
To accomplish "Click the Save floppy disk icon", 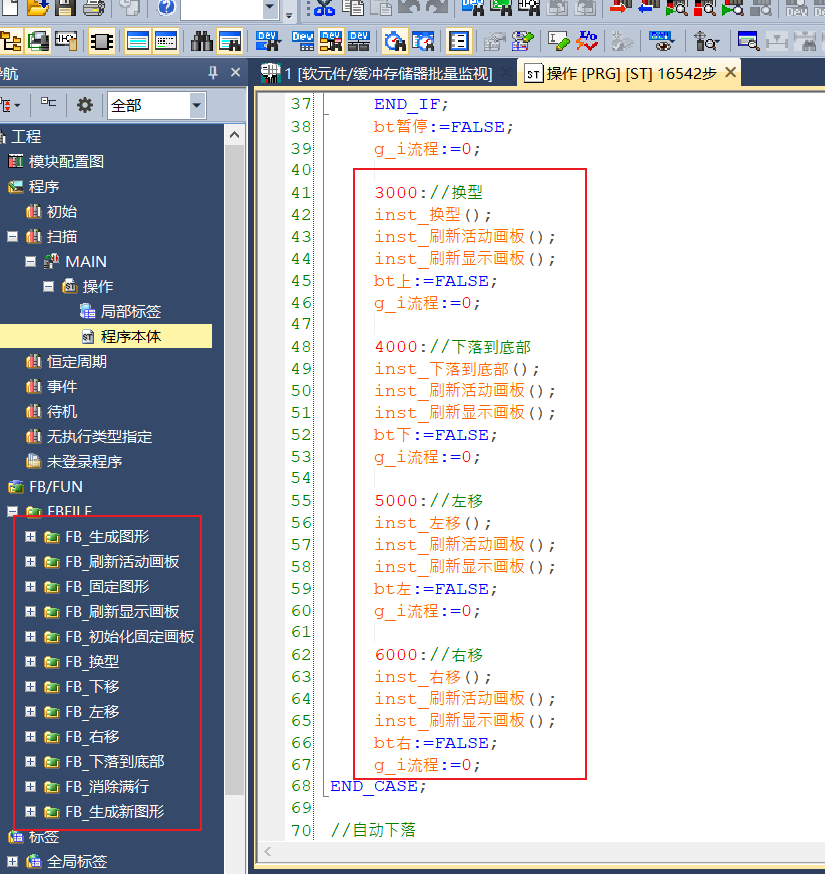I will 66,9.
